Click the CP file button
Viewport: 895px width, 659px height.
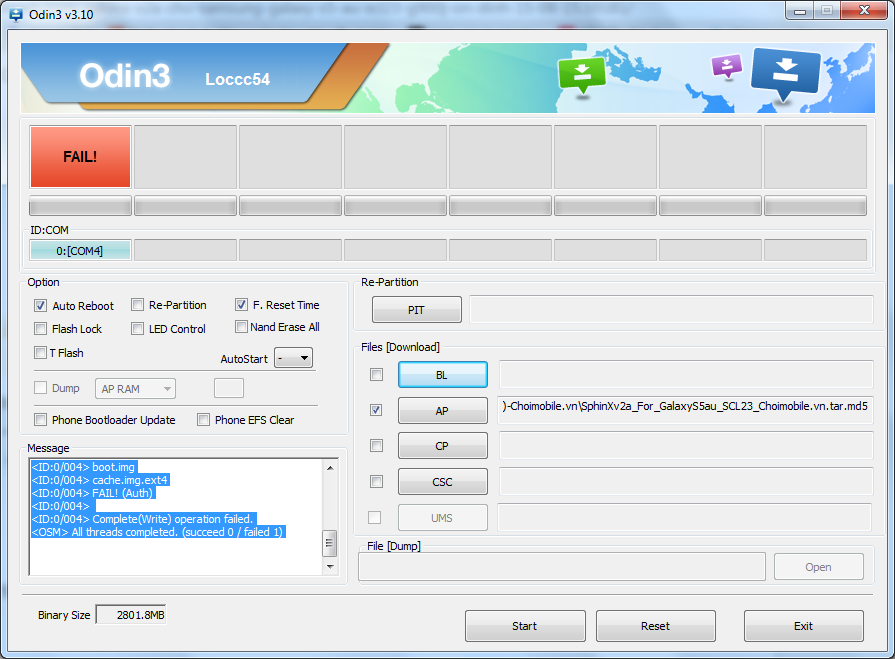coord(442,446)
